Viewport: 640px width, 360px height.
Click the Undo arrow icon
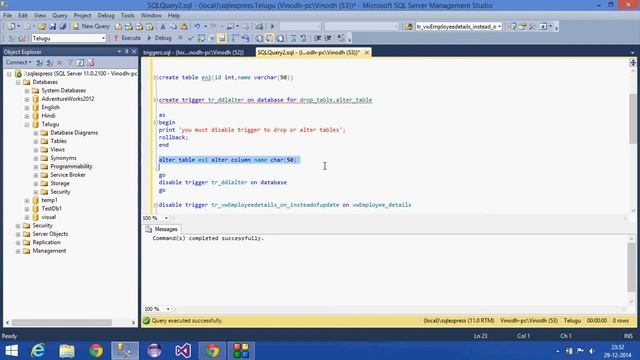pos(197,27)
